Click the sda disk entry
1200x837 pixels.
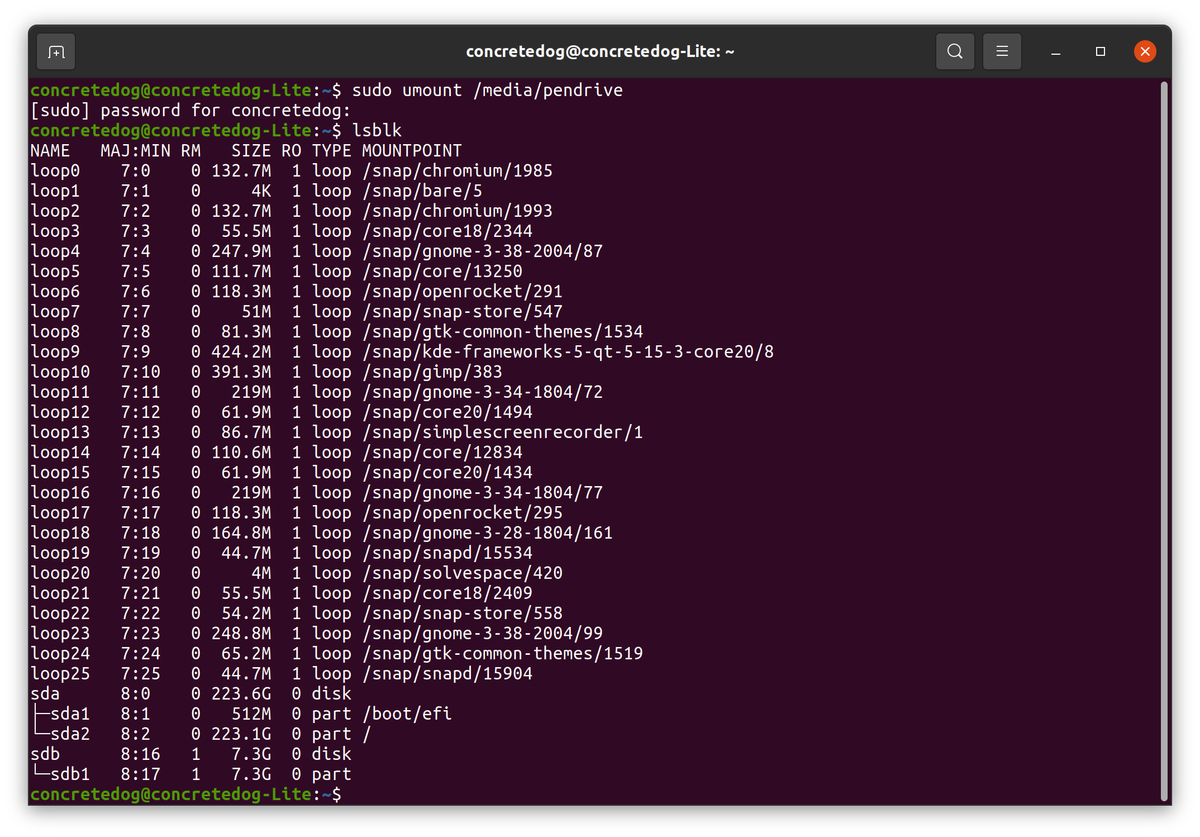44,693
